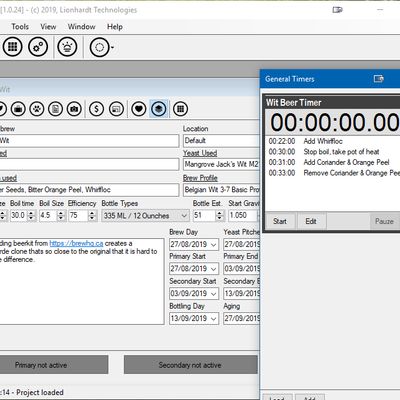Decrease Bottle Est value with down arrow
Image resolution: width=400 pixels, height=400 pixels.
tap(219, 218)
